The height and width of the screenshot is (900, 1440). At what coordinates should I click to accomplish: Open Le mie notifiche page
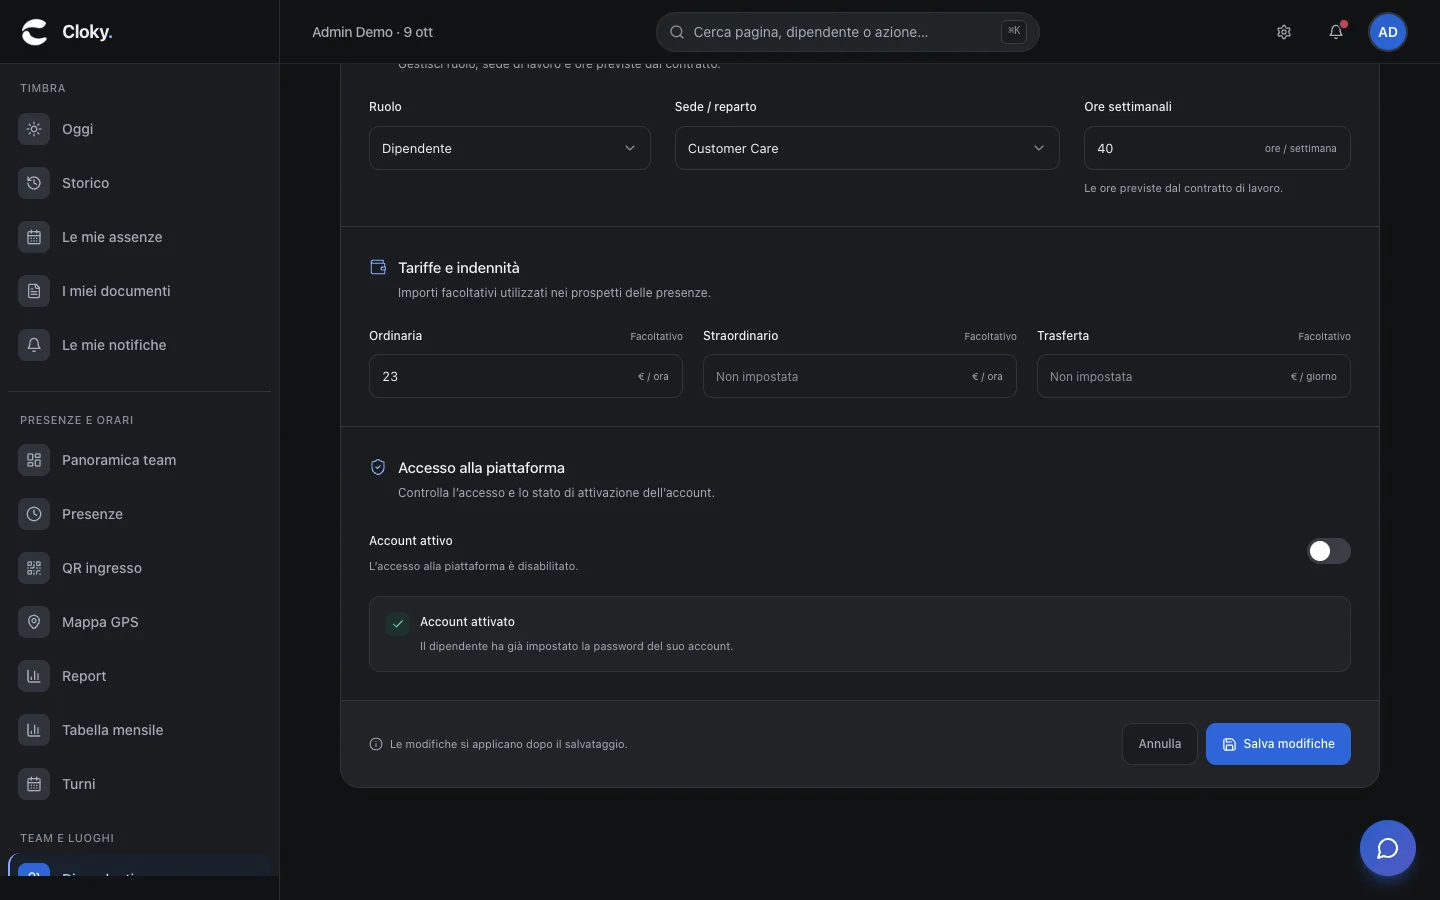pyautogui.click(x=139, y=345)
